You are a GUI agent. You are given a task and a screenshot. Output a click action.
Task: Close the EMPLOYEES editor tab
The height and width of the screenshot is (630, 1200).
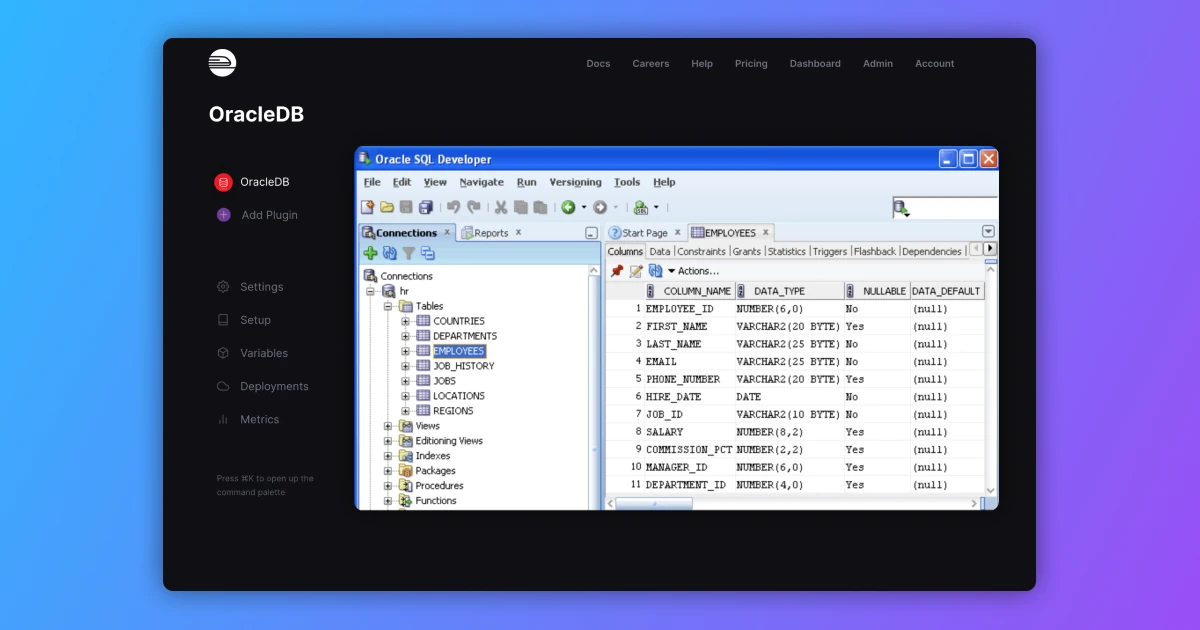point(766,232)
